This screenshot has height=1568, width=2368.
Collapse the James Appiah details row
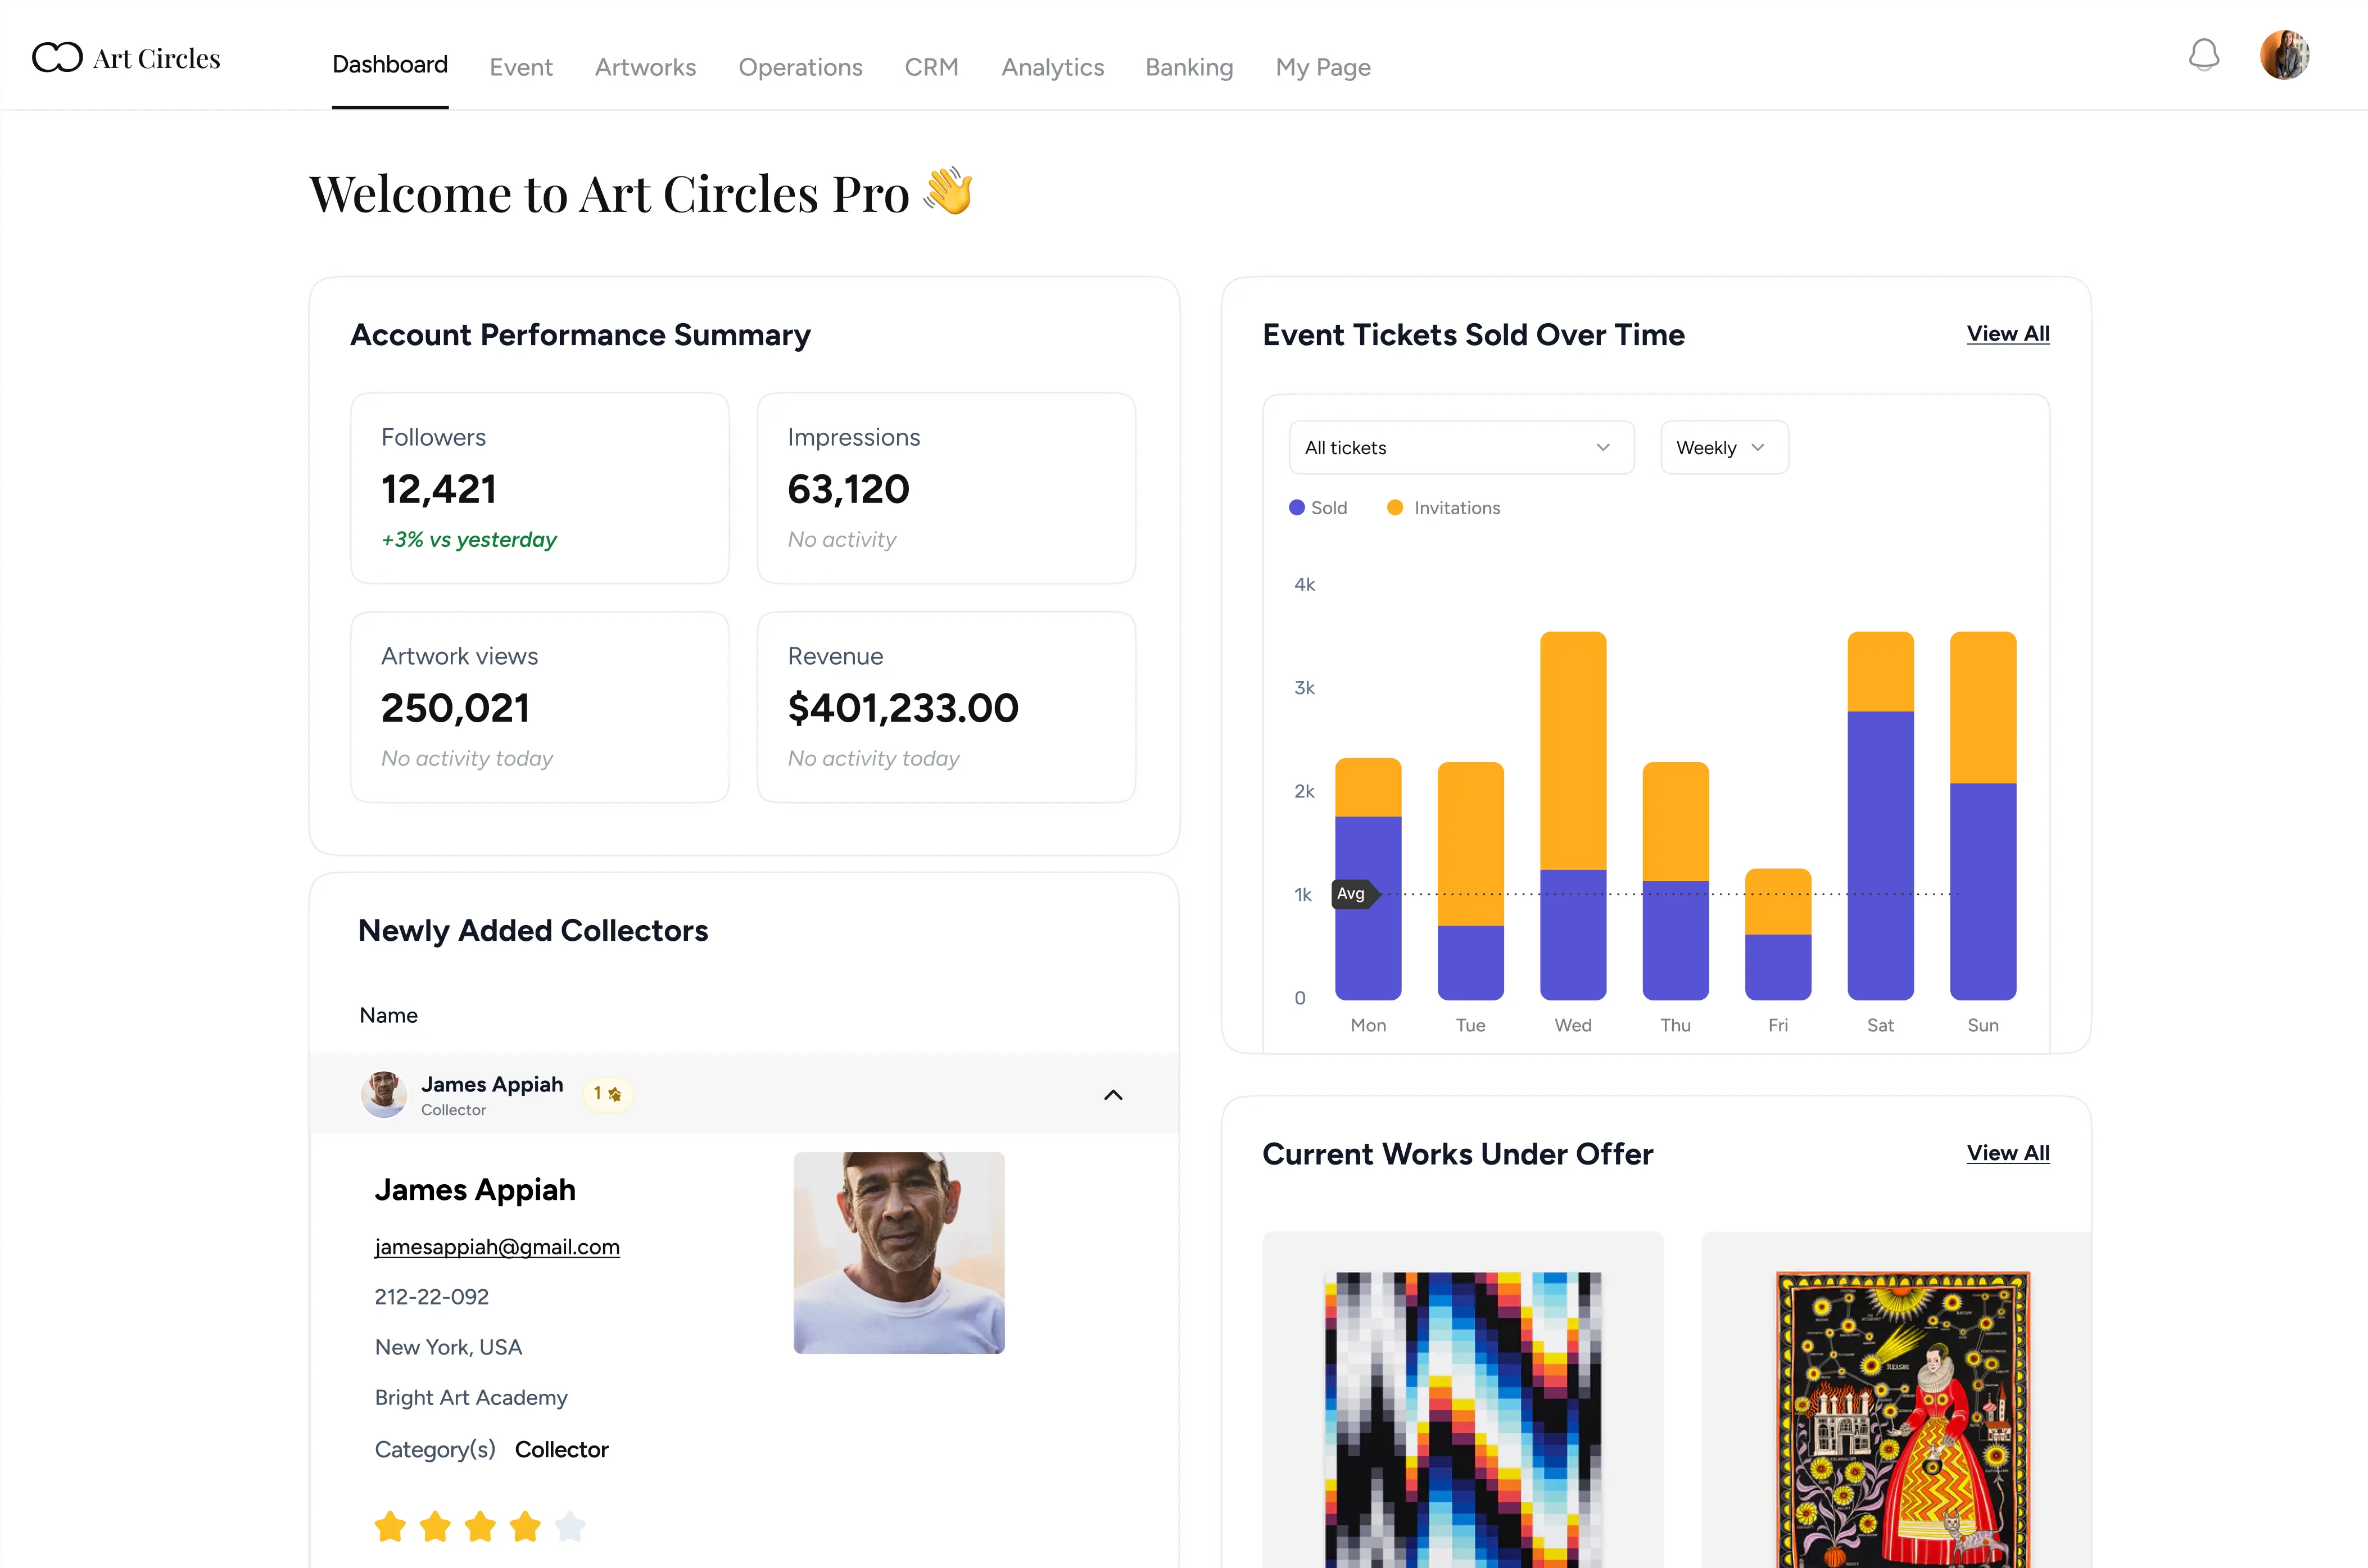point(1112,1094)
